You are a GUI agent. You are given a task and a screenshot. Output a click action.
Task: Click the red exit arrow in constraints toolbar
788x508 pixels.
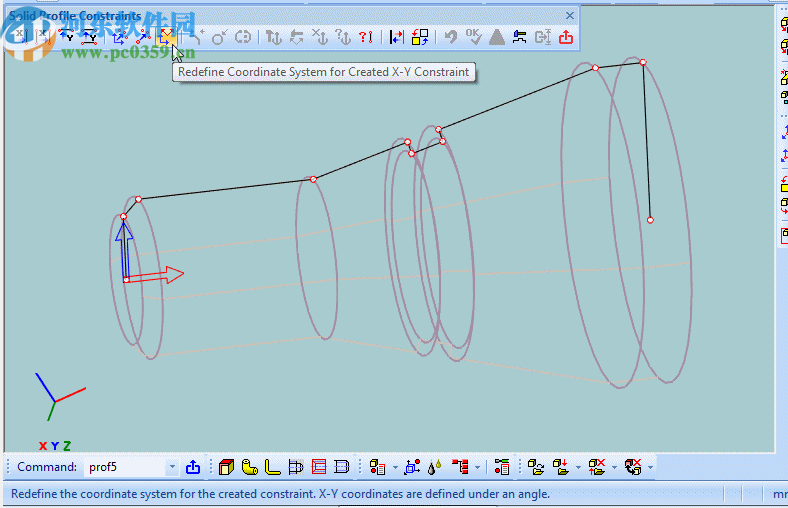click(x=566, y=37)
